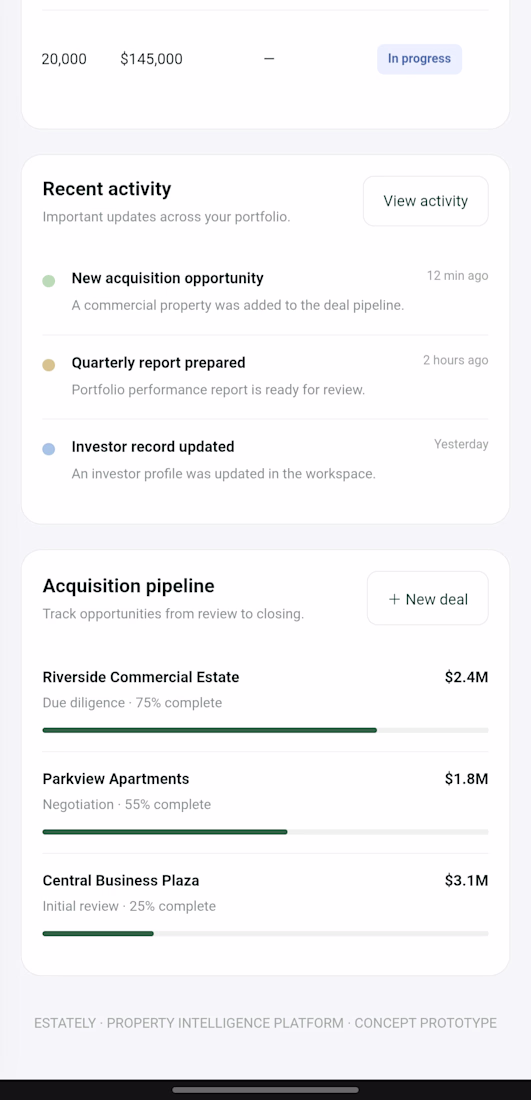Click the Parkview Apartments progress bar
The height and width of the screenshot is (1100, 531).
click(x=265, y=832)
